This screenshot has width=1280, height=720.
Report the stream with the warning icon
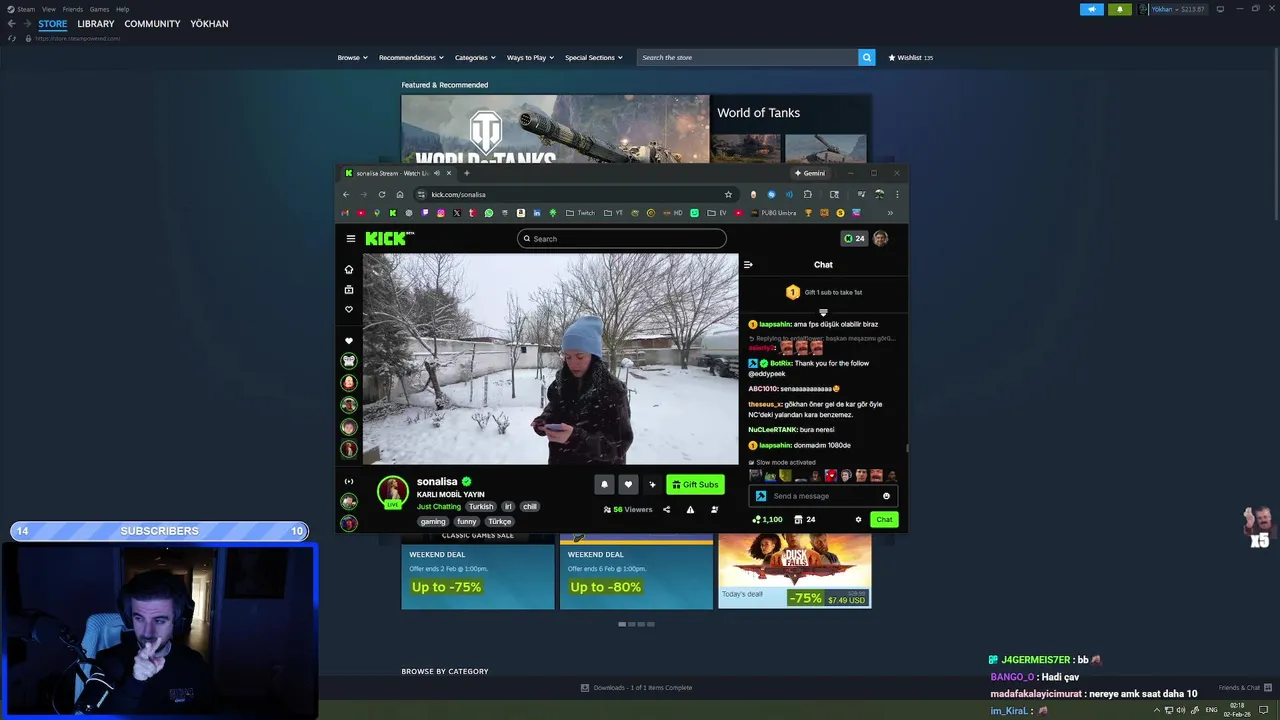pos(690,509)
